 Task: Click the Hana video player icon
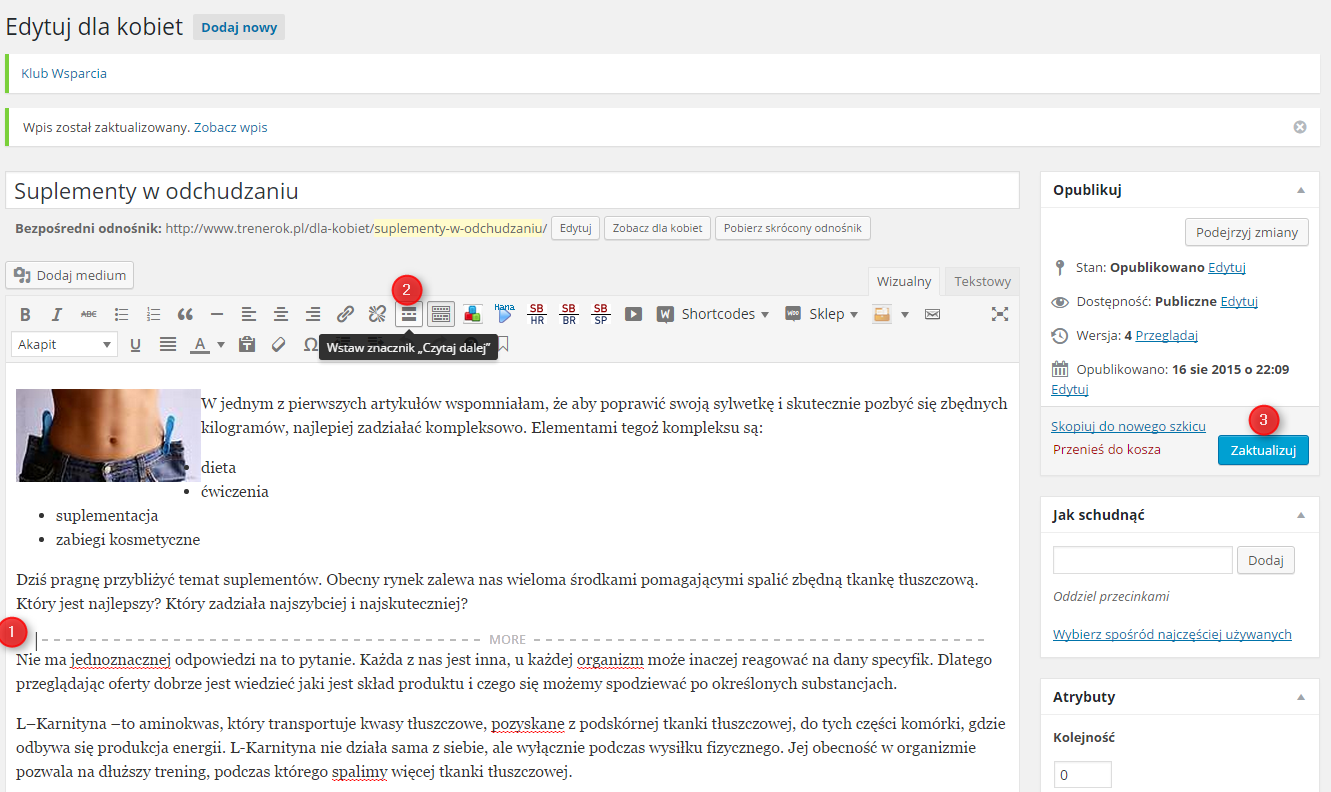pyautogui.click(x=505, y=313)
